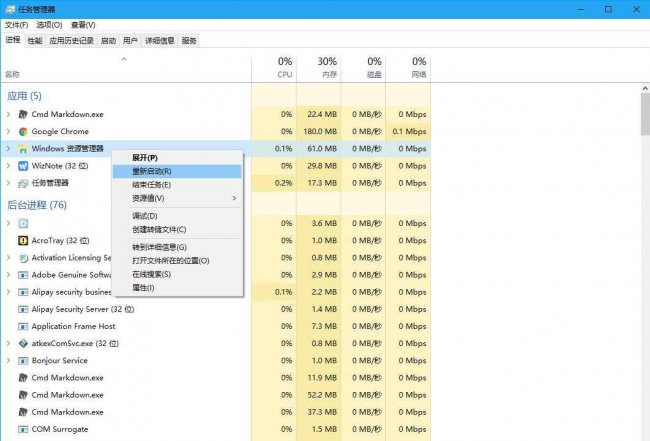The image size is (650, 441).
Task: Choose 结束任务(E) in the context menu
Action: point(177,185)
